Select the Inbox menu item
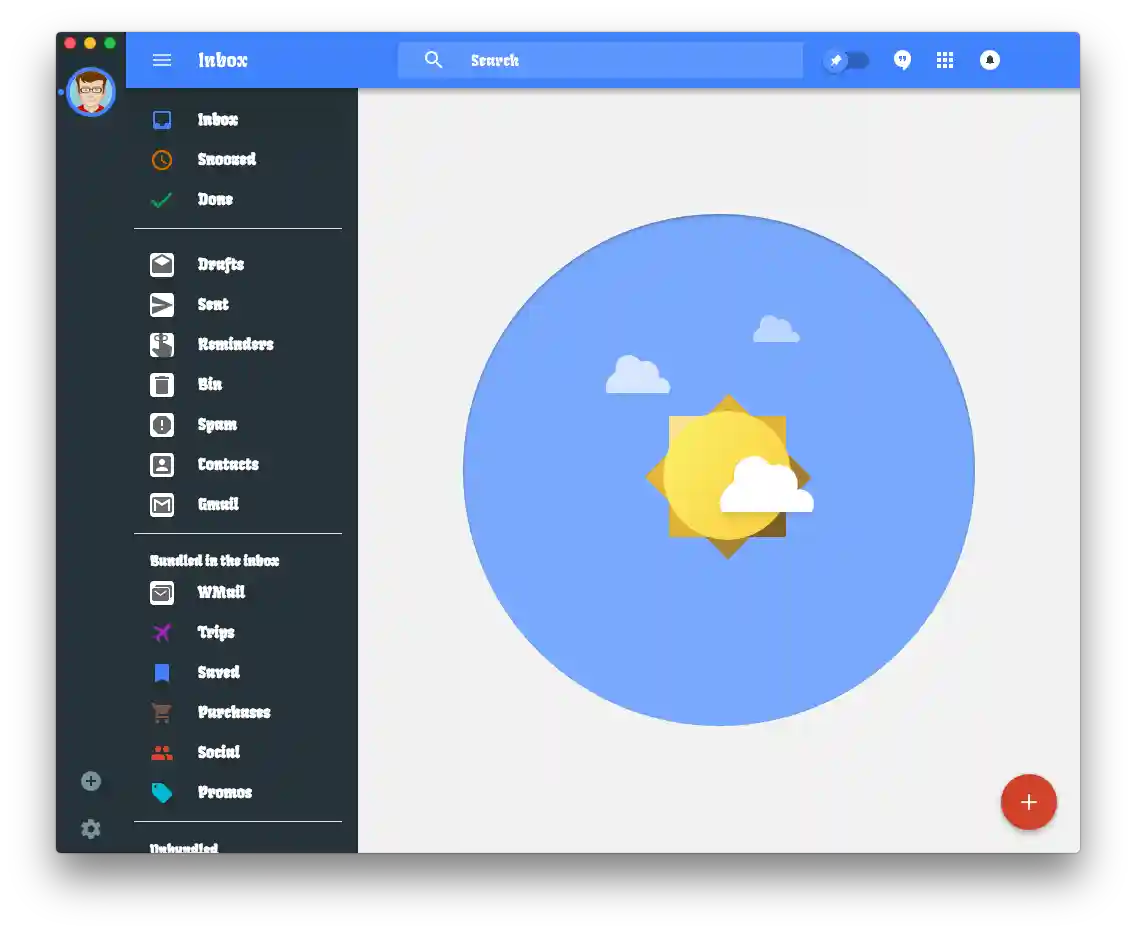 218,120
